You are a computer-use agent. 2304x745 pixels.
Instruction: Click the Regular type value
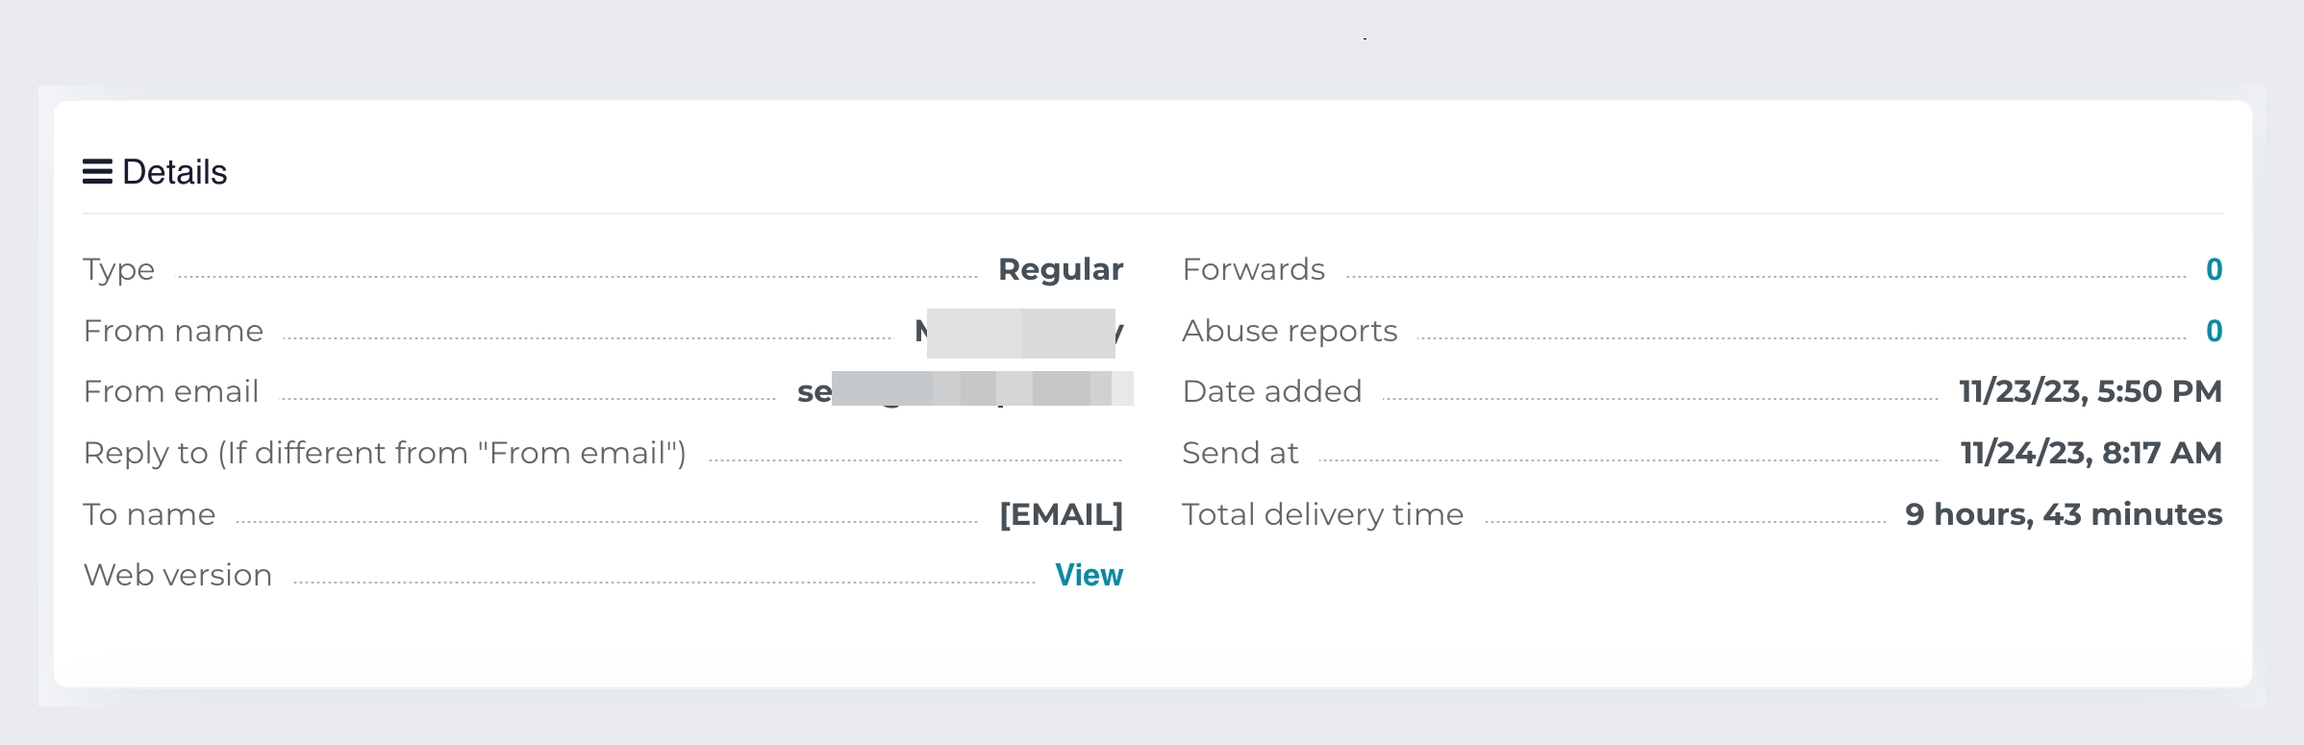[x=1060, y=270]
